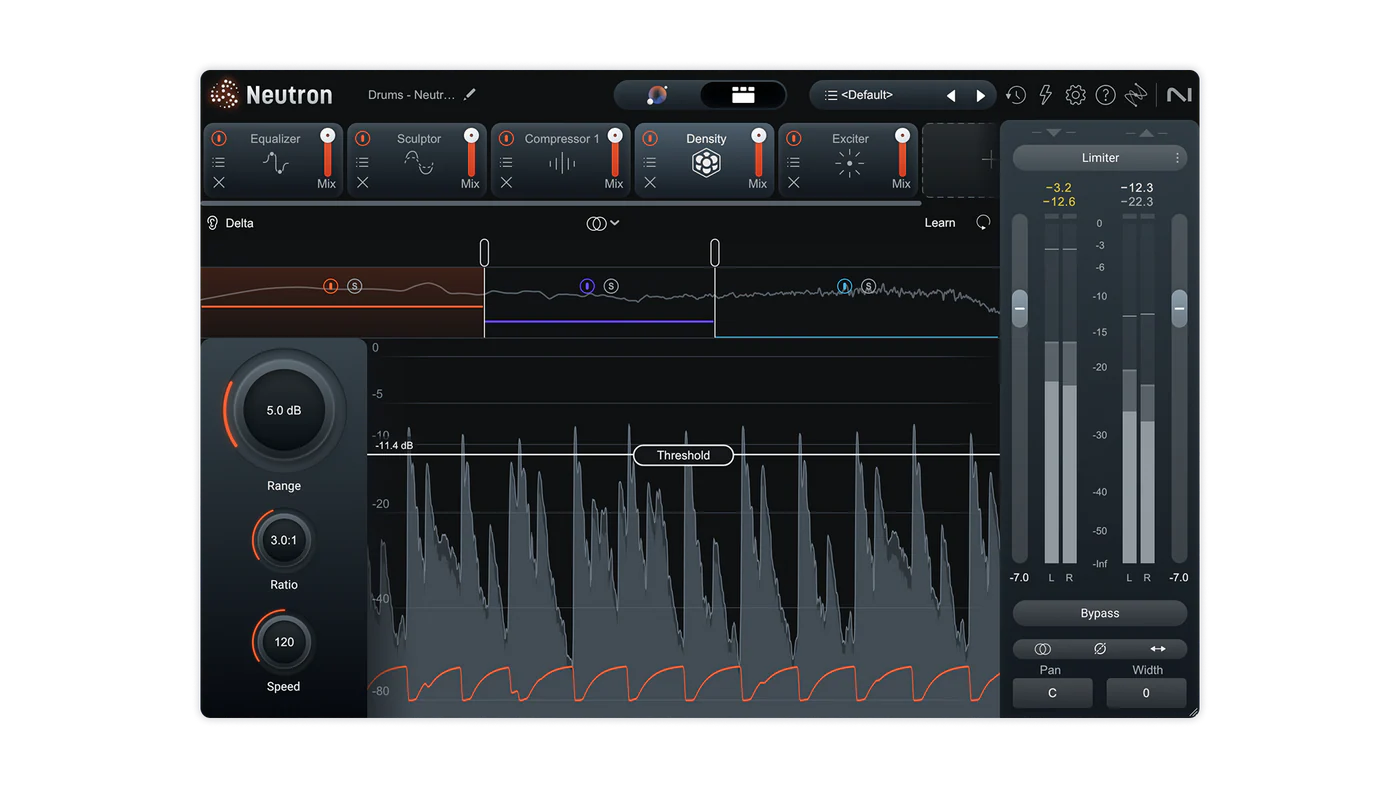Click the Equalizer Mix slider handle

[x=327, y=136]
